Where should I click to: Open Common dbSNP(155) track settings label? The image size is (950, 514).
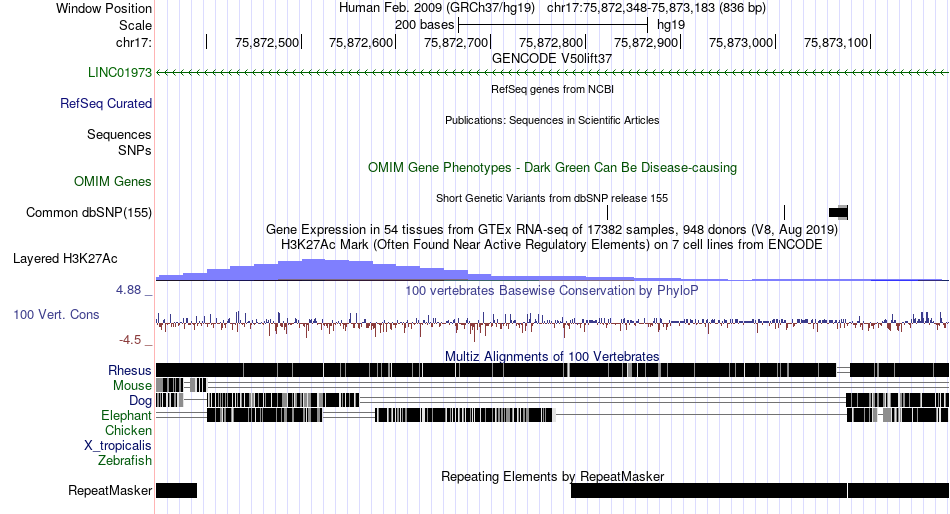[88, 213]
